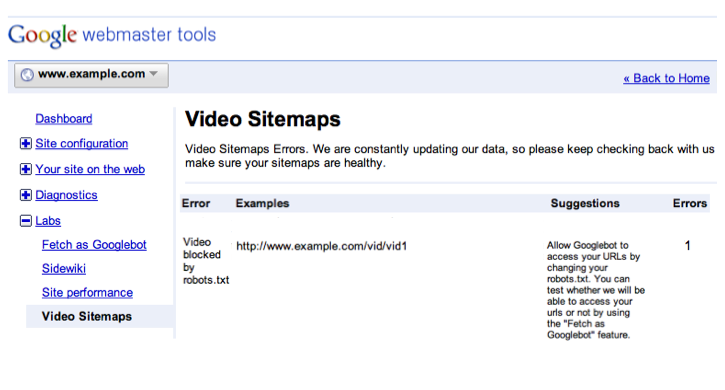Click the Google logo
Viewport: 725px width, 390px height.
coord(43,36)
